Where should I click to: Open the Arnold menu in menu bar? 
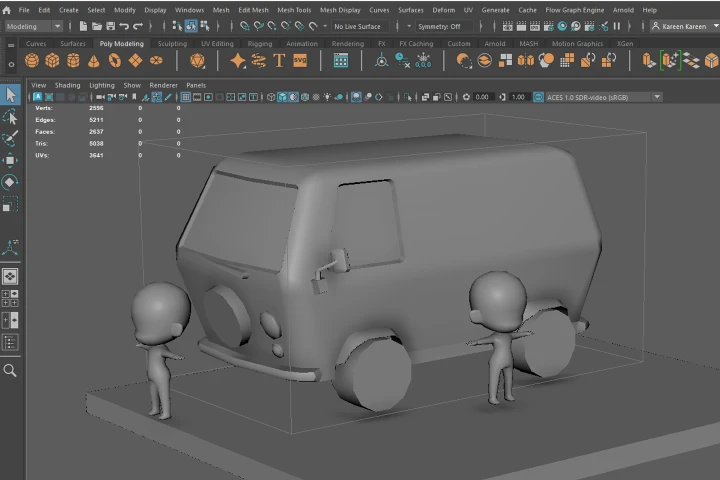(x=623, y=10)
